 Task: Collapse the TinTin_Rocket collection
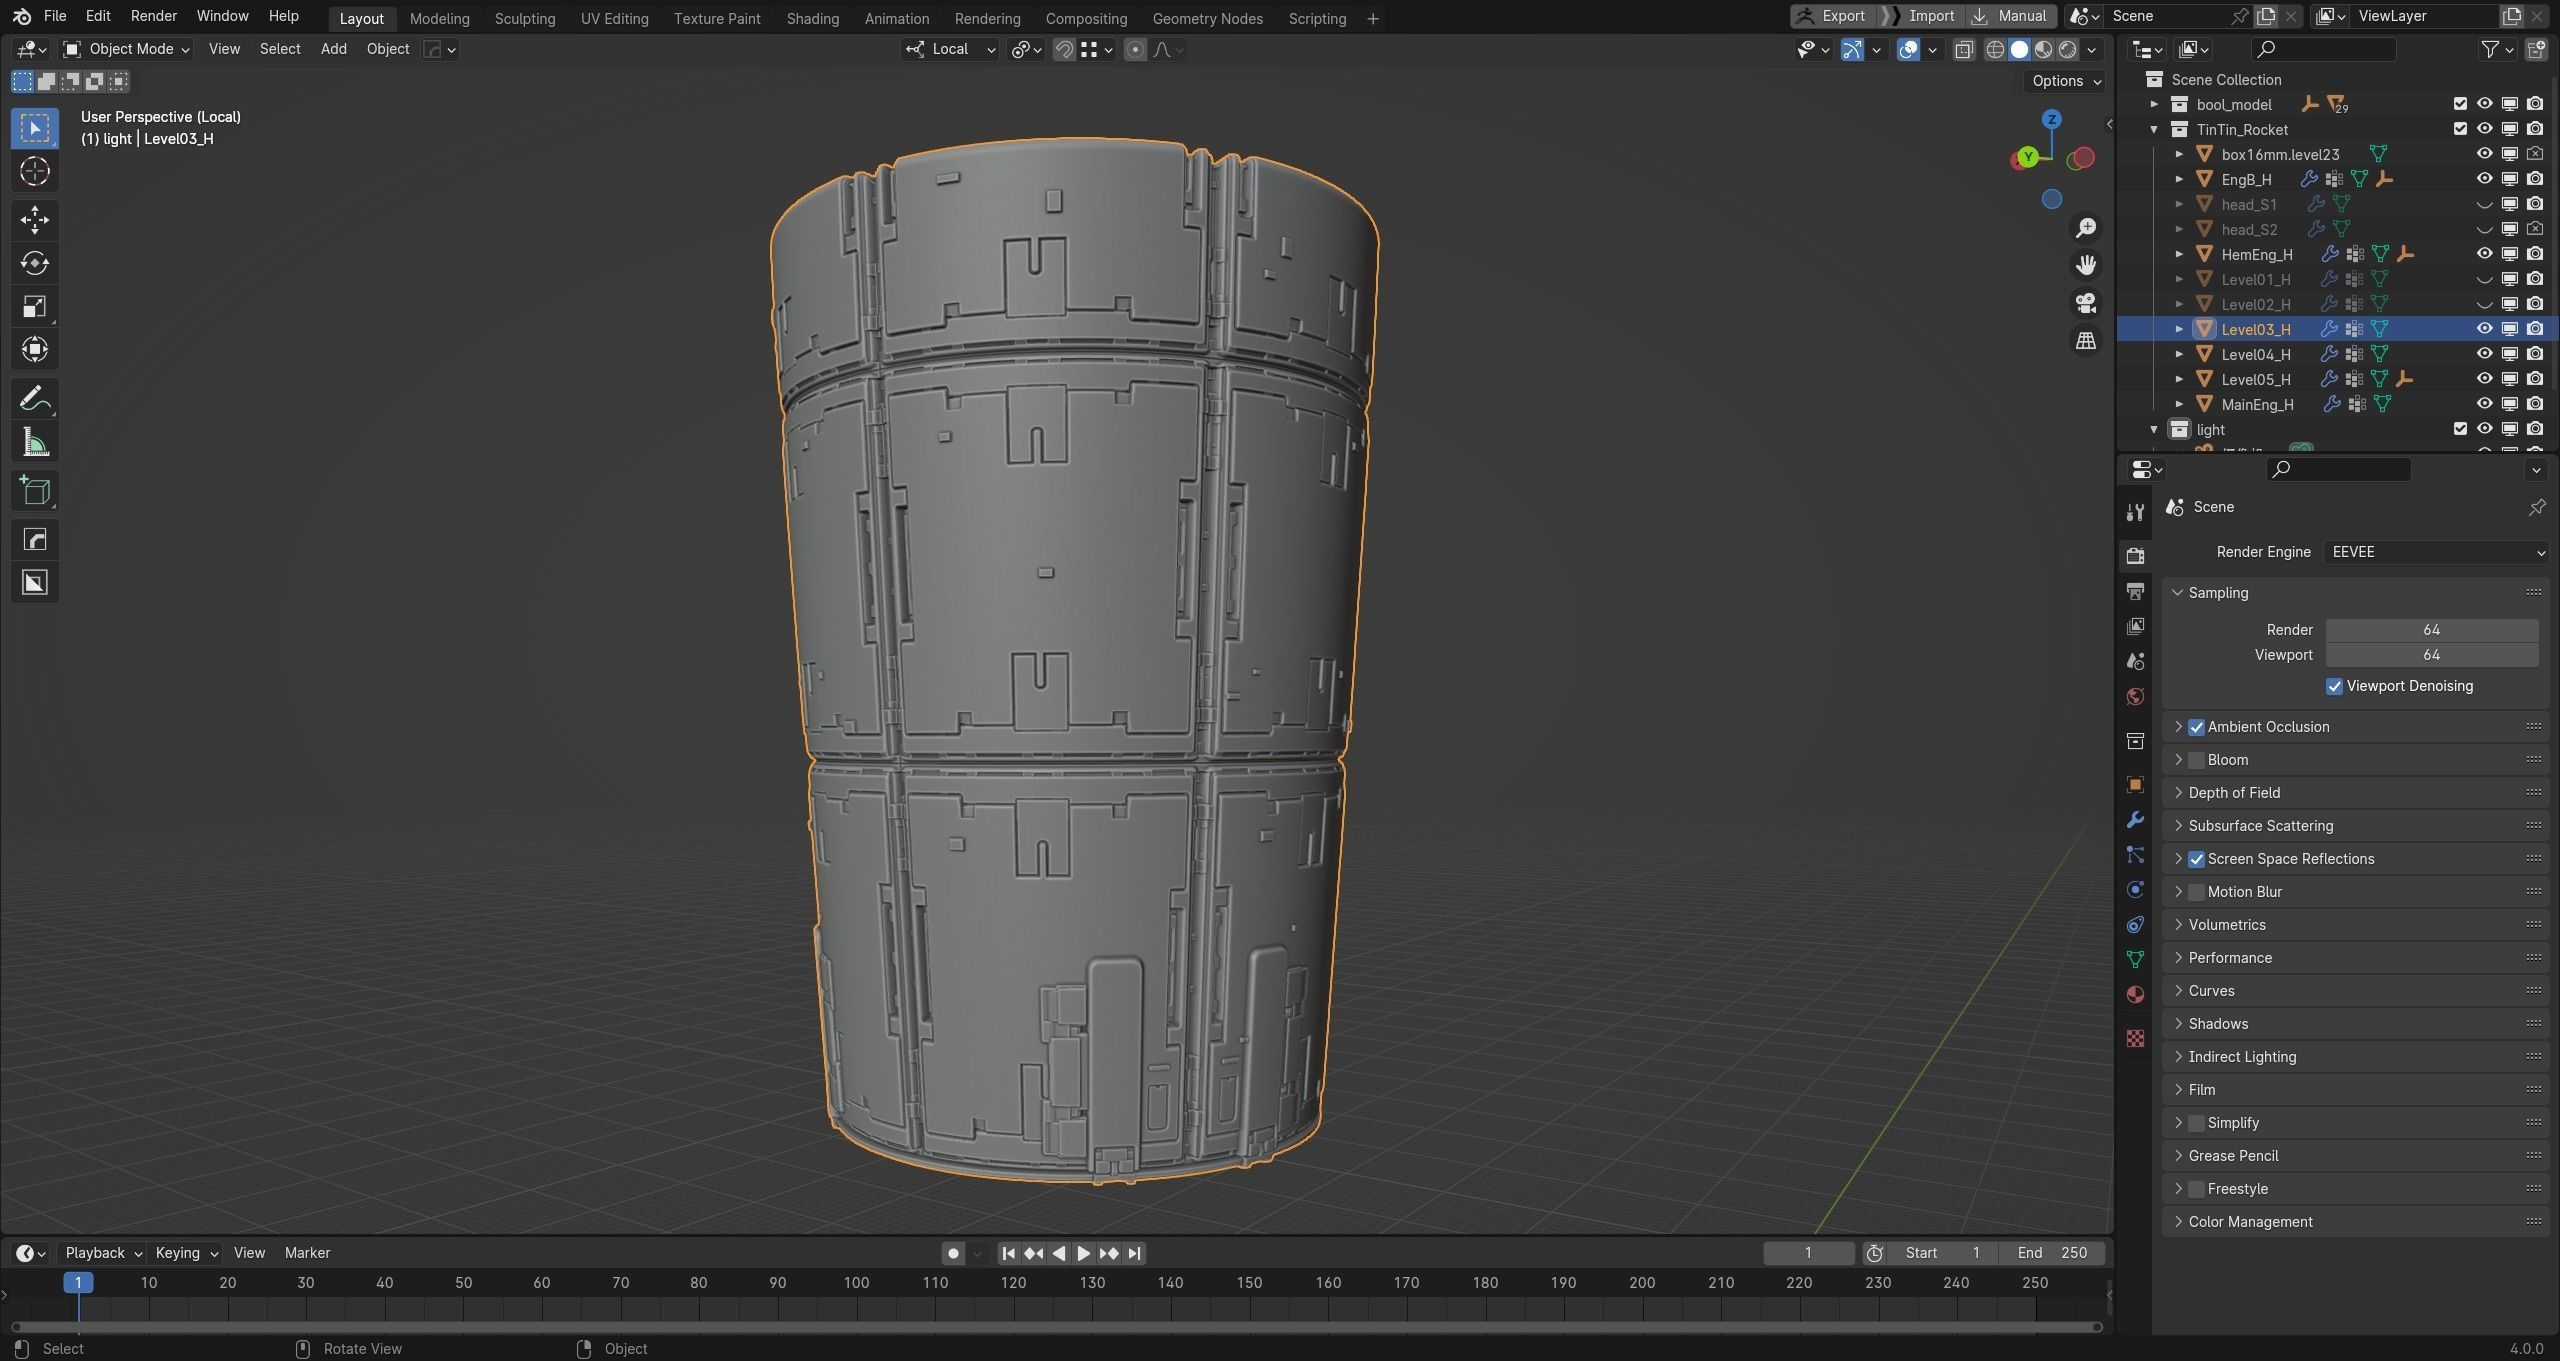(x=2154, y=129)
